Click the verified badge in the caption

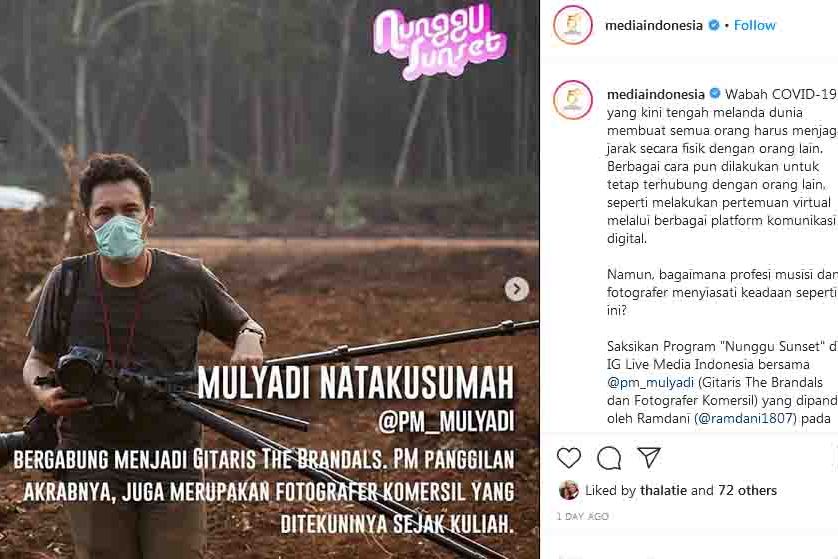pos(715,94)
